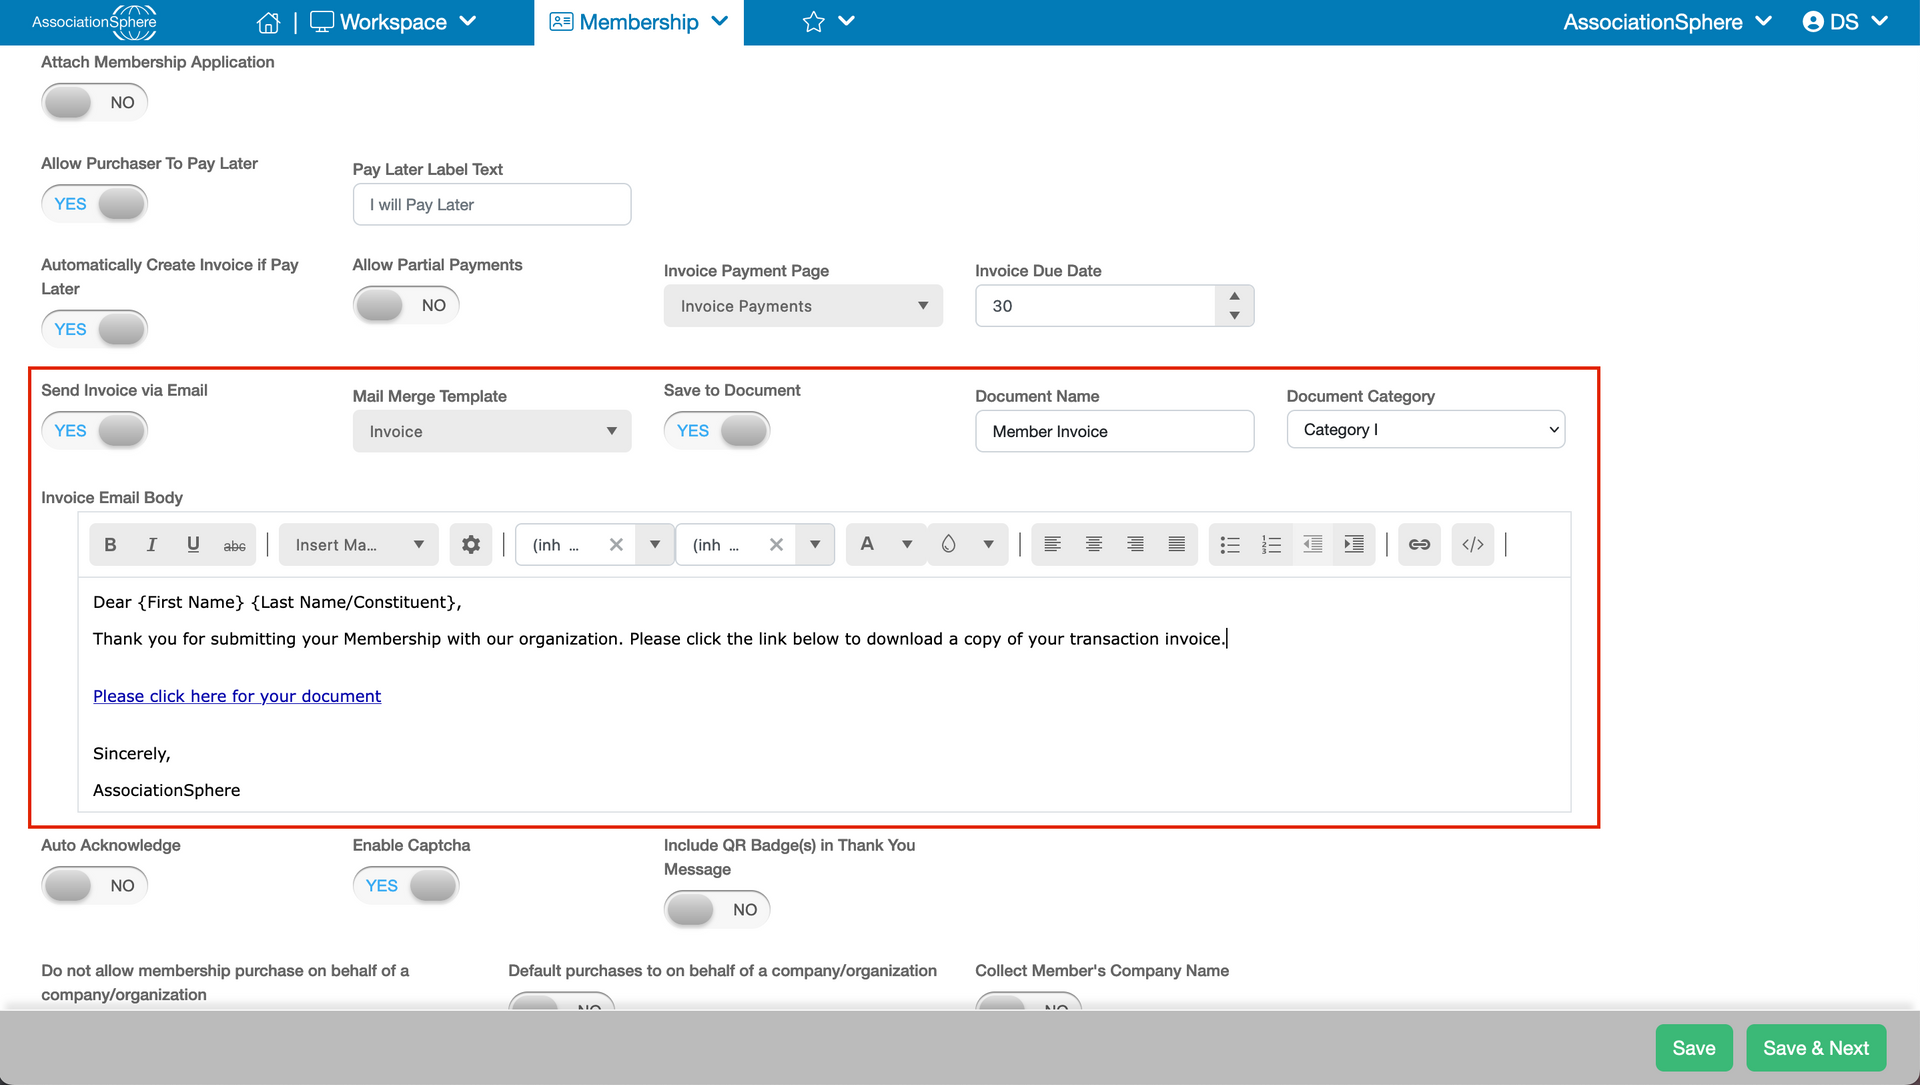Screen dimensions: 1920x1085
Task: Open the Mail Merge Template dropdown
Action: point(492,431)
